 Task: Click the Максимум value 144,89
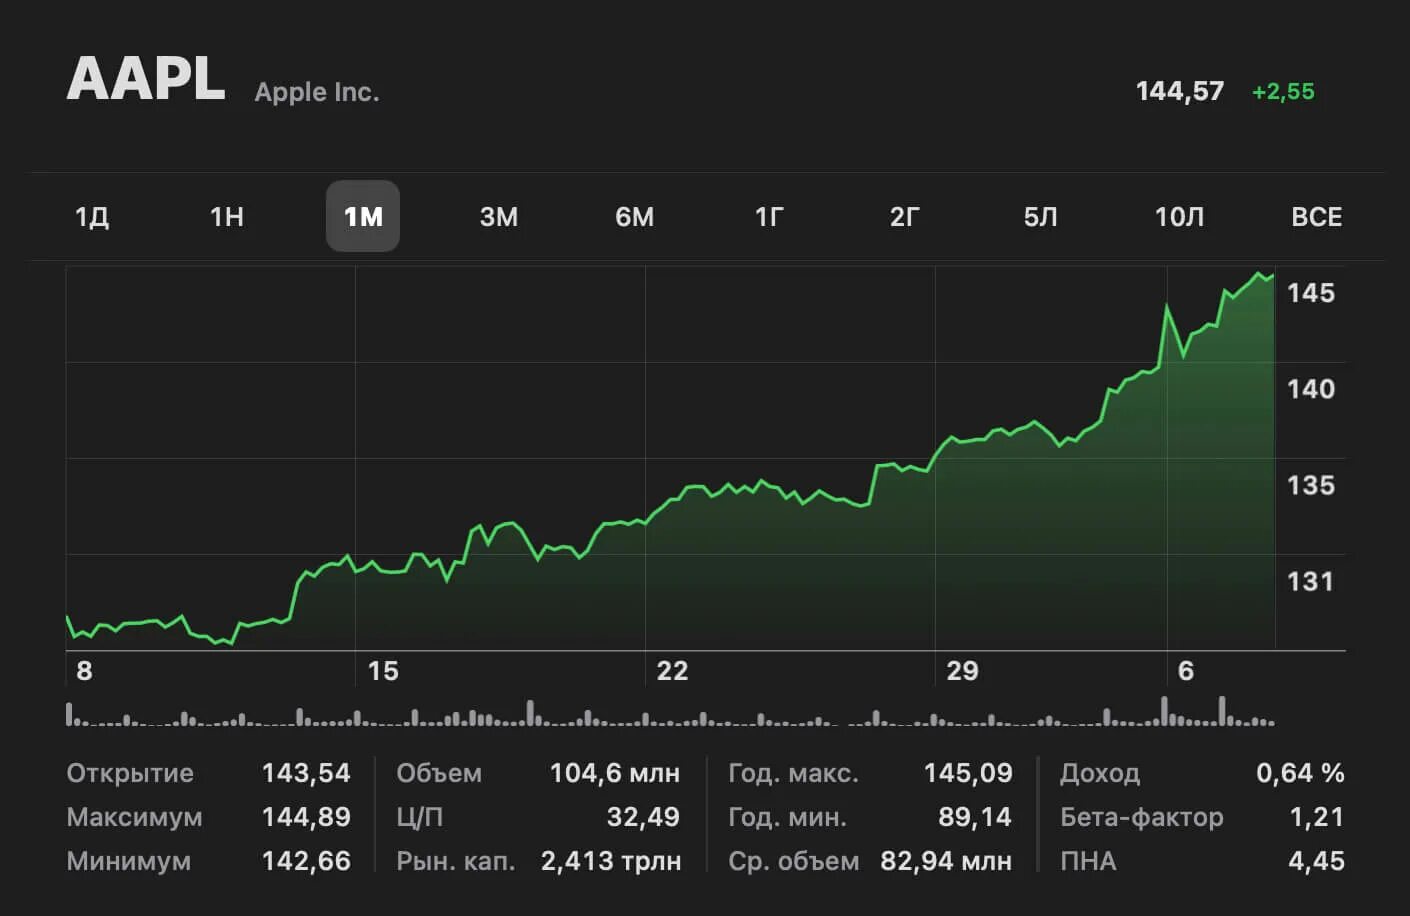(x=306, y=817)
